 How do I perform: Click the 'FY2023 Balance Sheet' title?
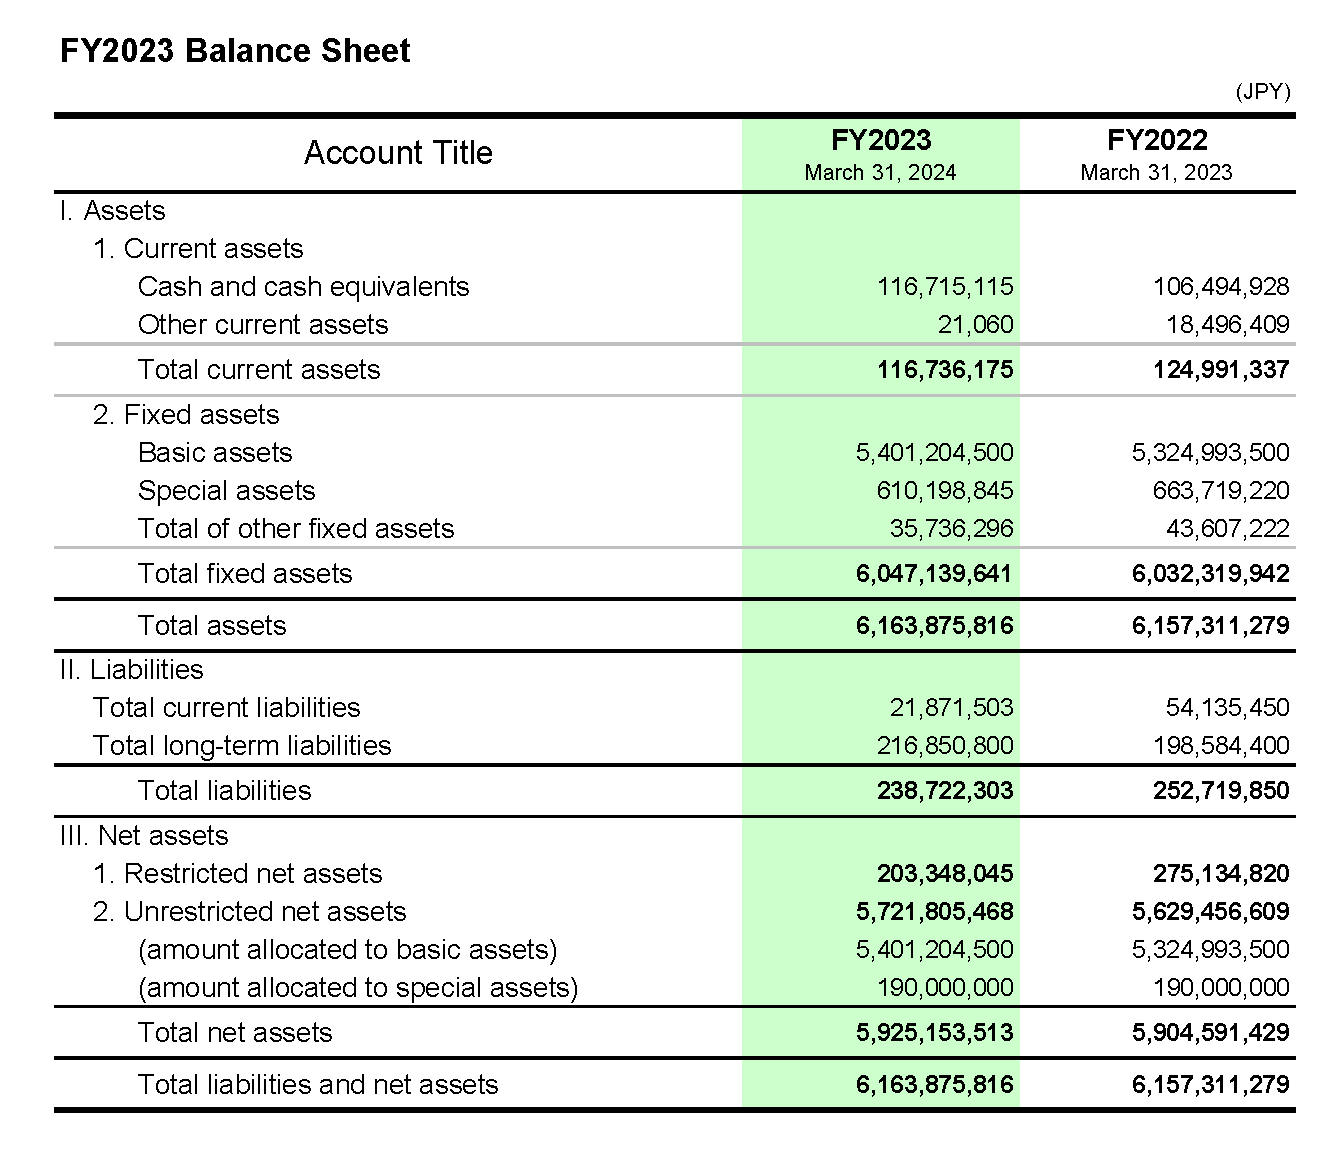pyautogui.click(x=235, y=51)
